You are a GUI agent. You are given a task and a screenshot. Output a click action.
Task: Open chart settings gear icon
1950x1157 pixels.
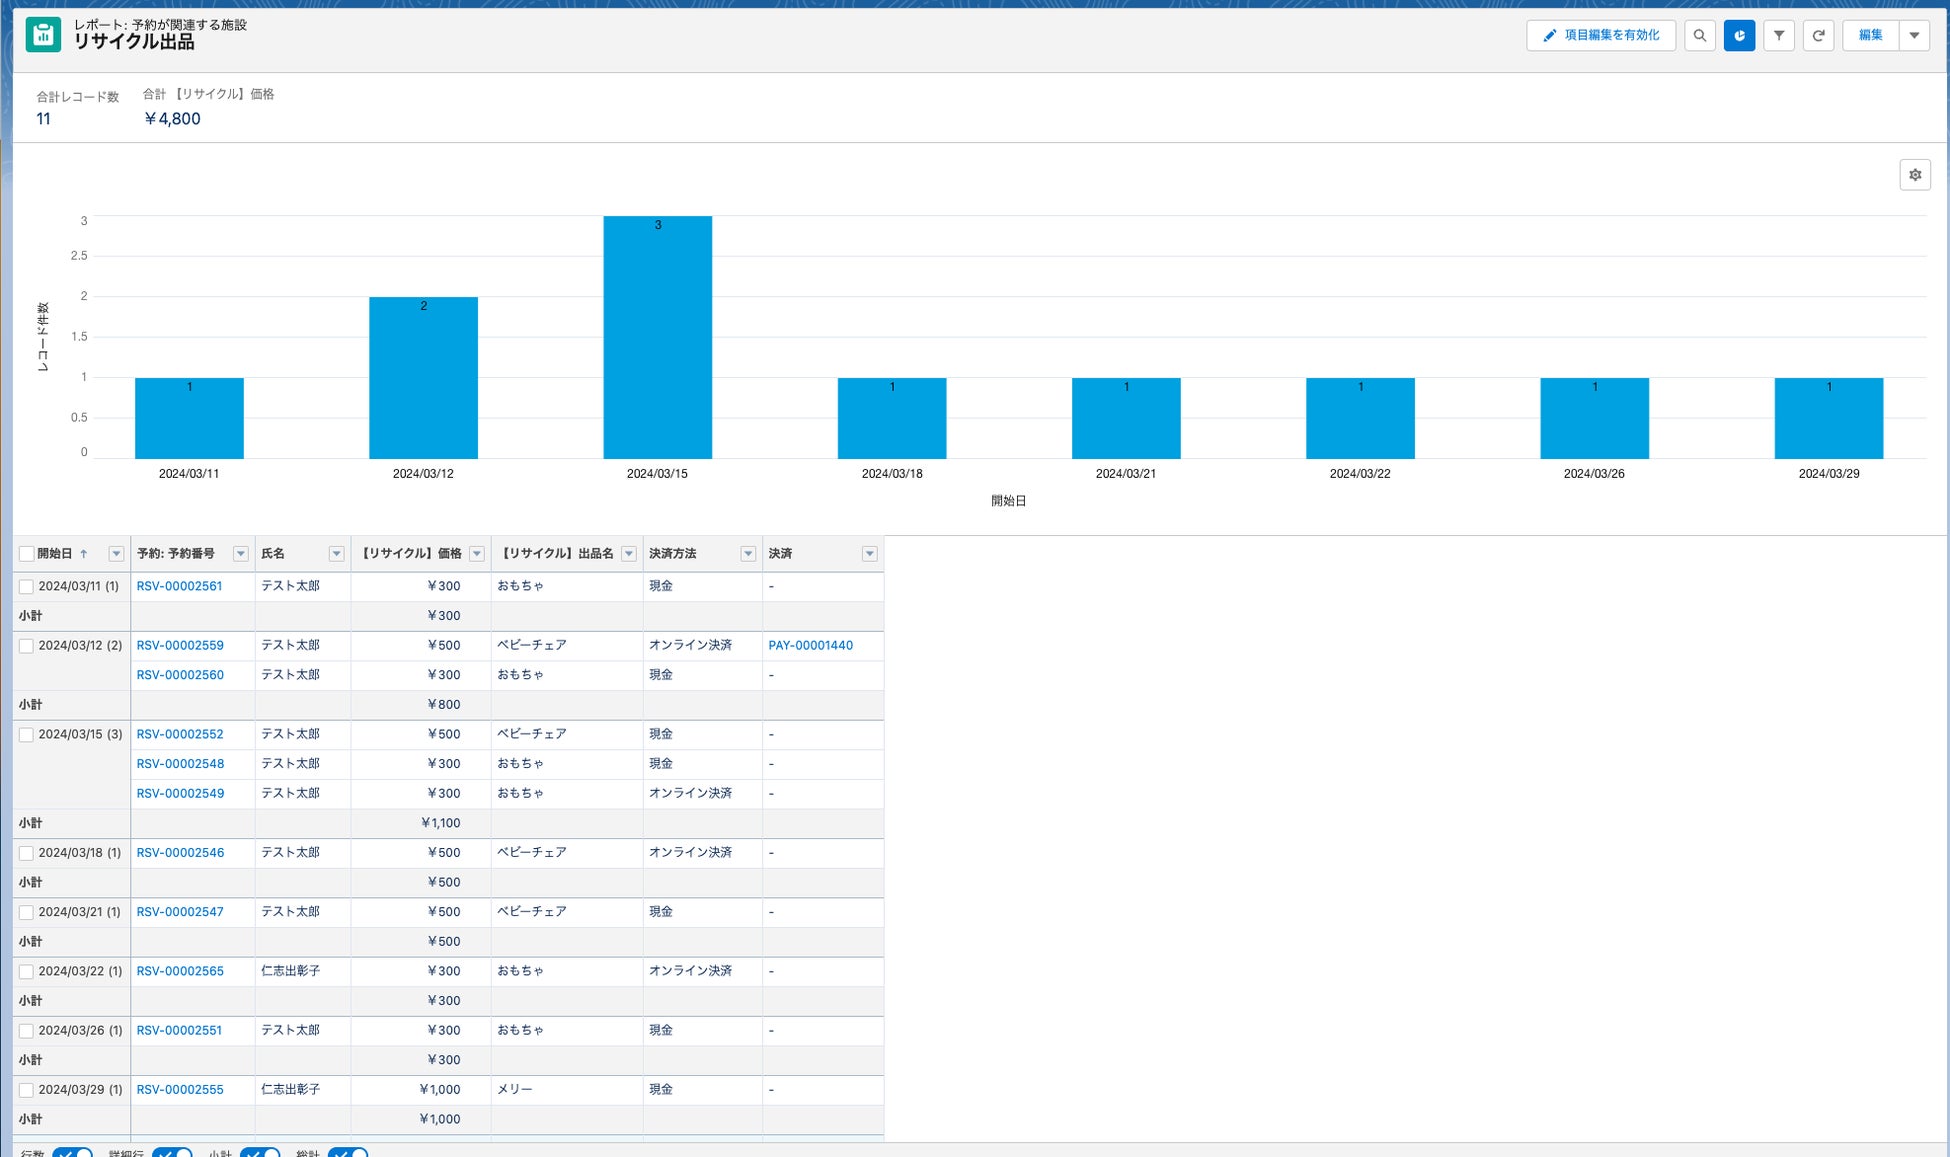(1914, 175)
